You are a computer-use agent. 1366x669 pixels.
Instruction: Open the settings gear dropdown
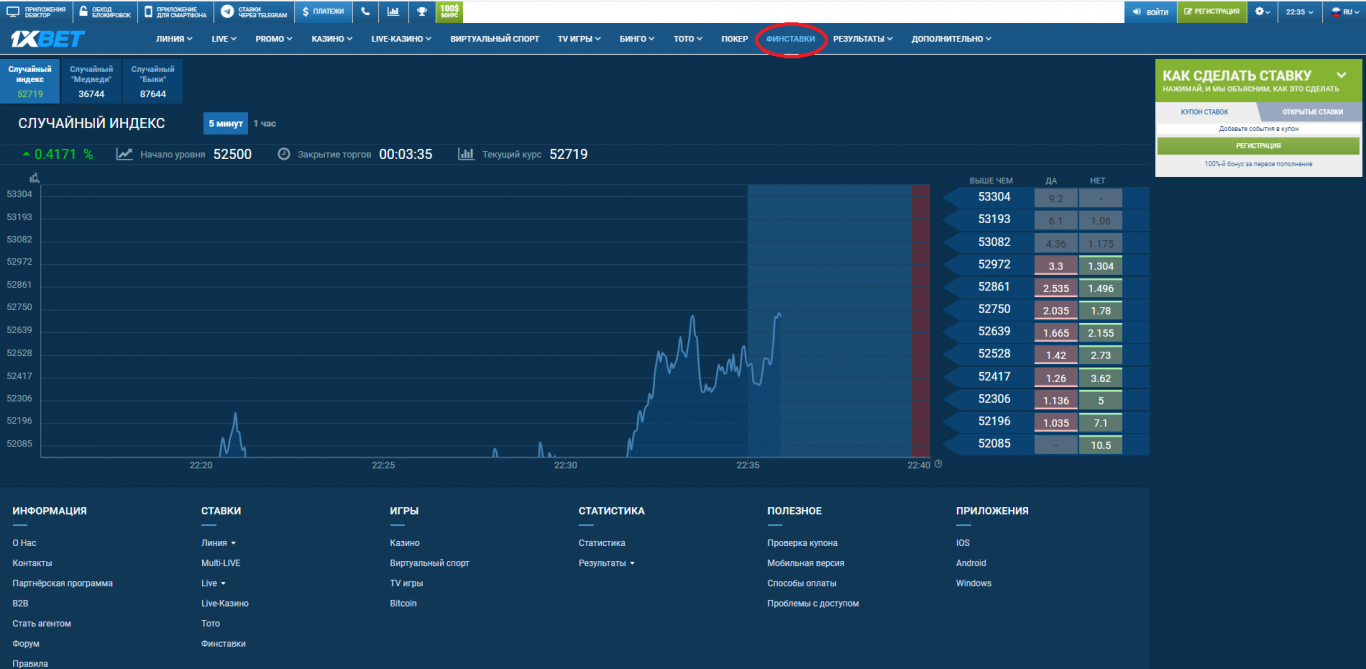(1262, 12)
